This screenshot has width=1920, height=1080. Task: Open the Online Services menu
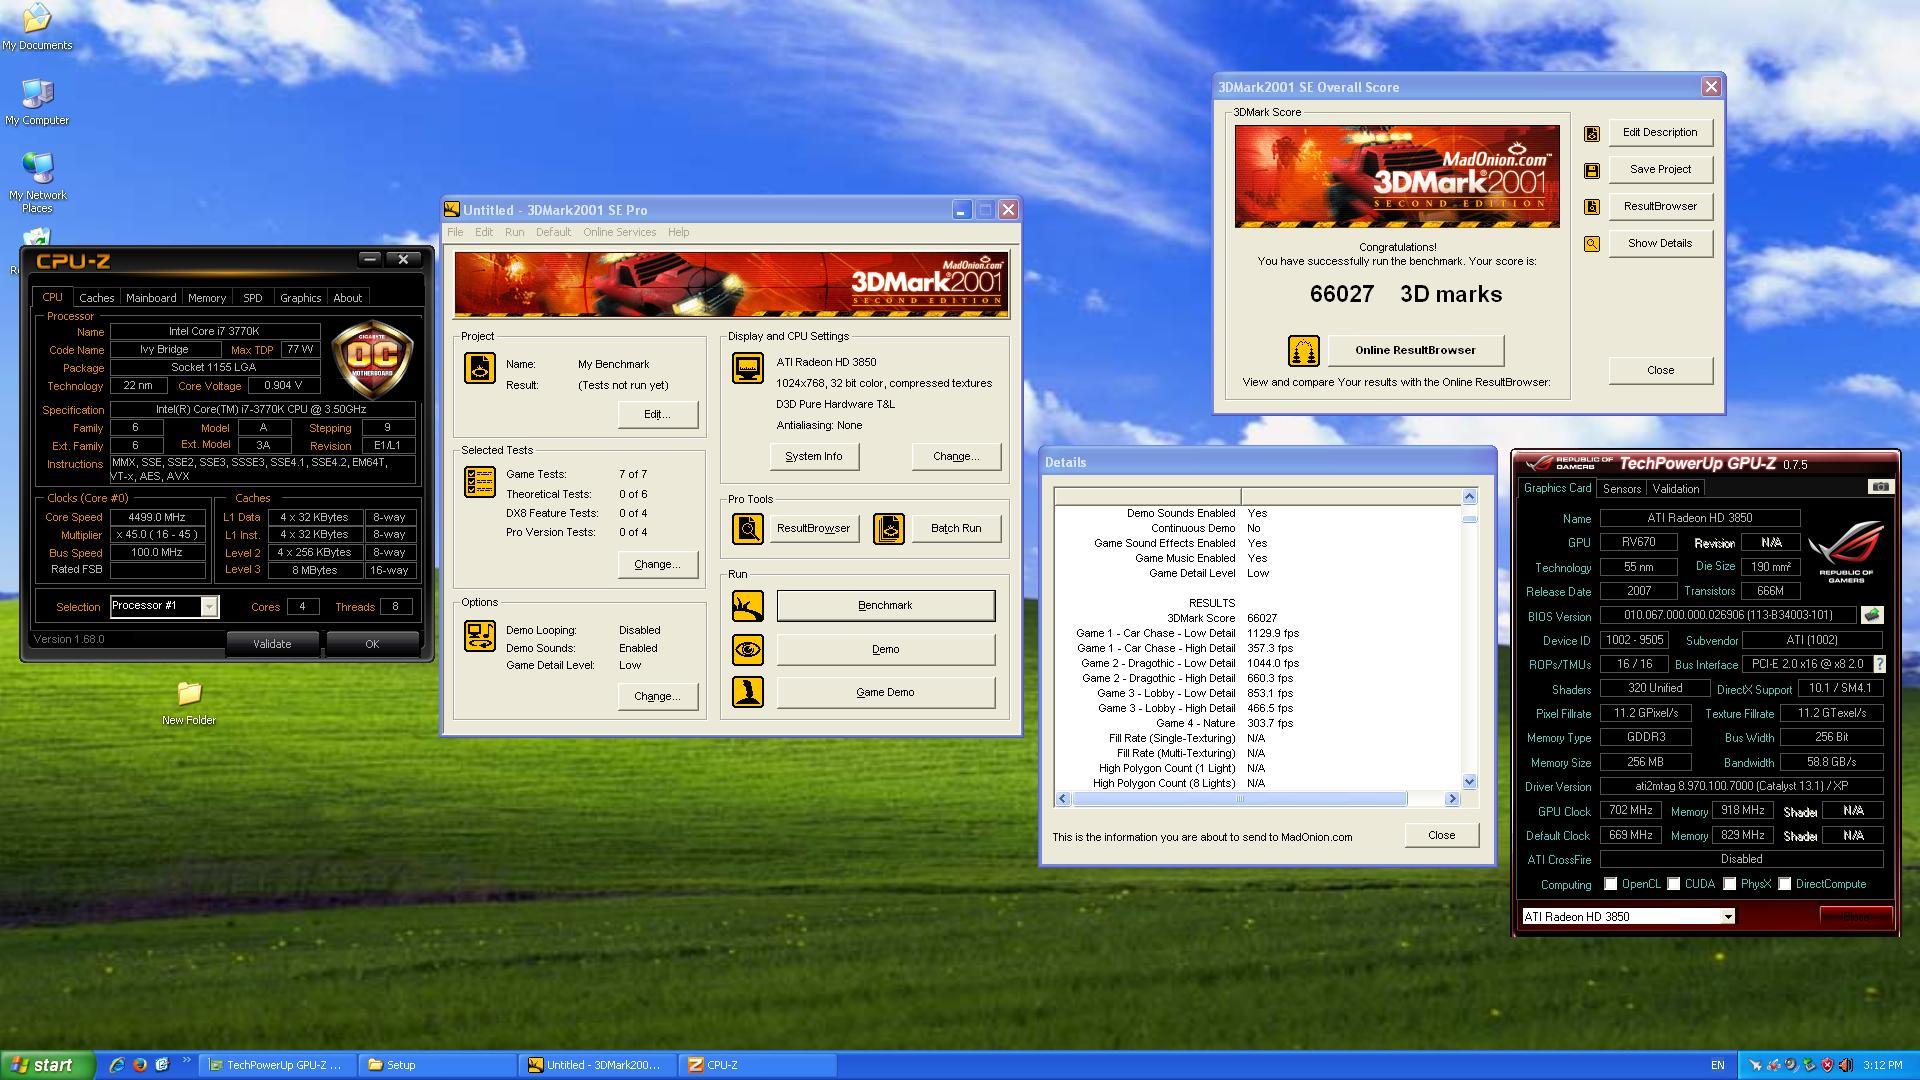point(620,232)
